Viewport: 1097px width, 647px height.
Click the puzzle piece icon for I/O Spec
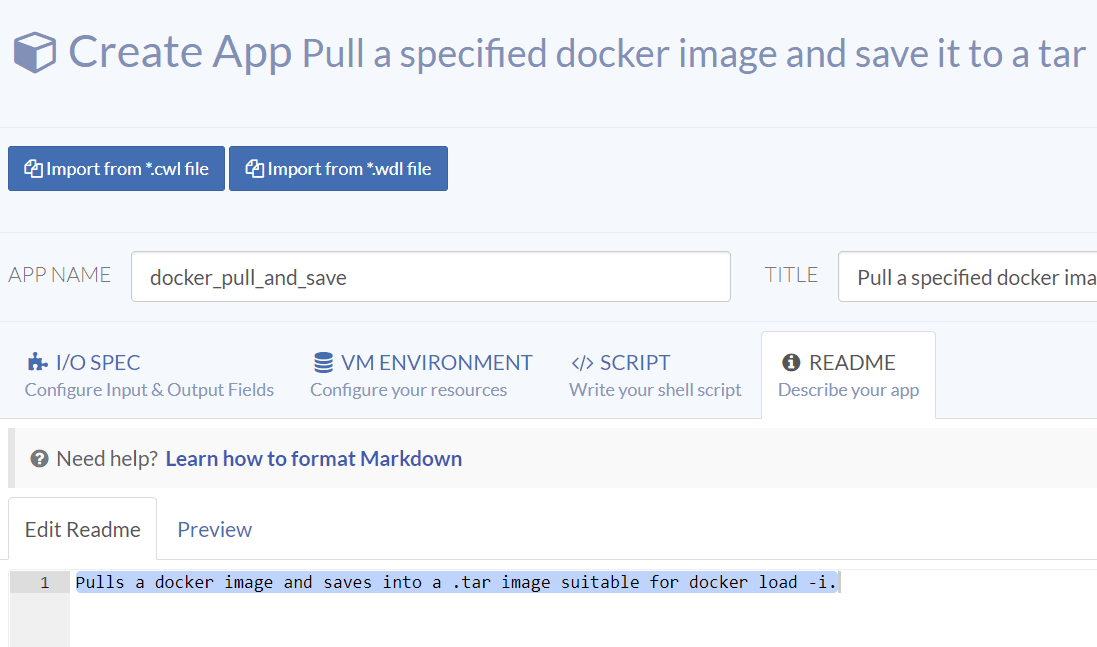tap(37, 362)
